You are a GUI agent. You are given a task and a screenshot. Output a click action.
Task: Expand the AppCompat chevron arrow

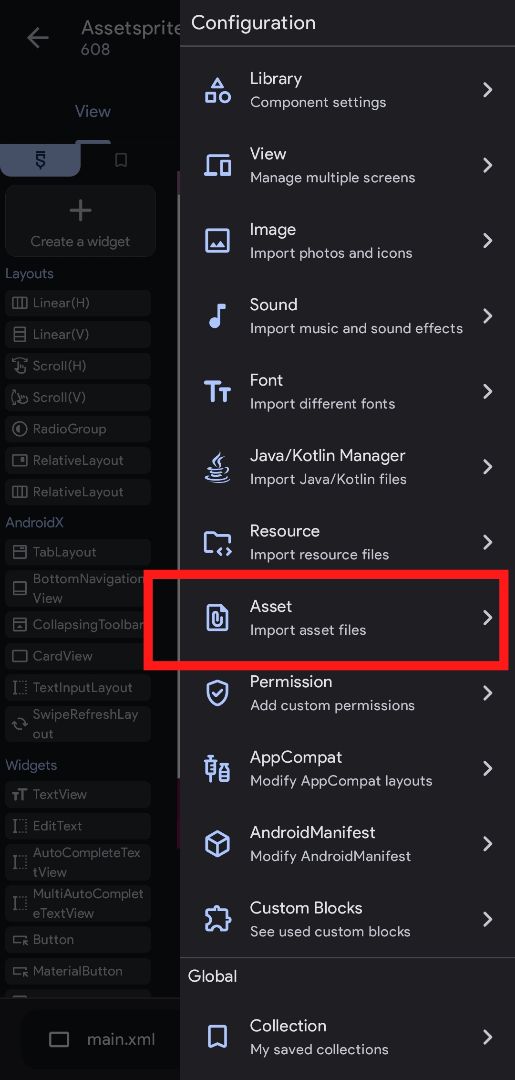pos(487,769)
